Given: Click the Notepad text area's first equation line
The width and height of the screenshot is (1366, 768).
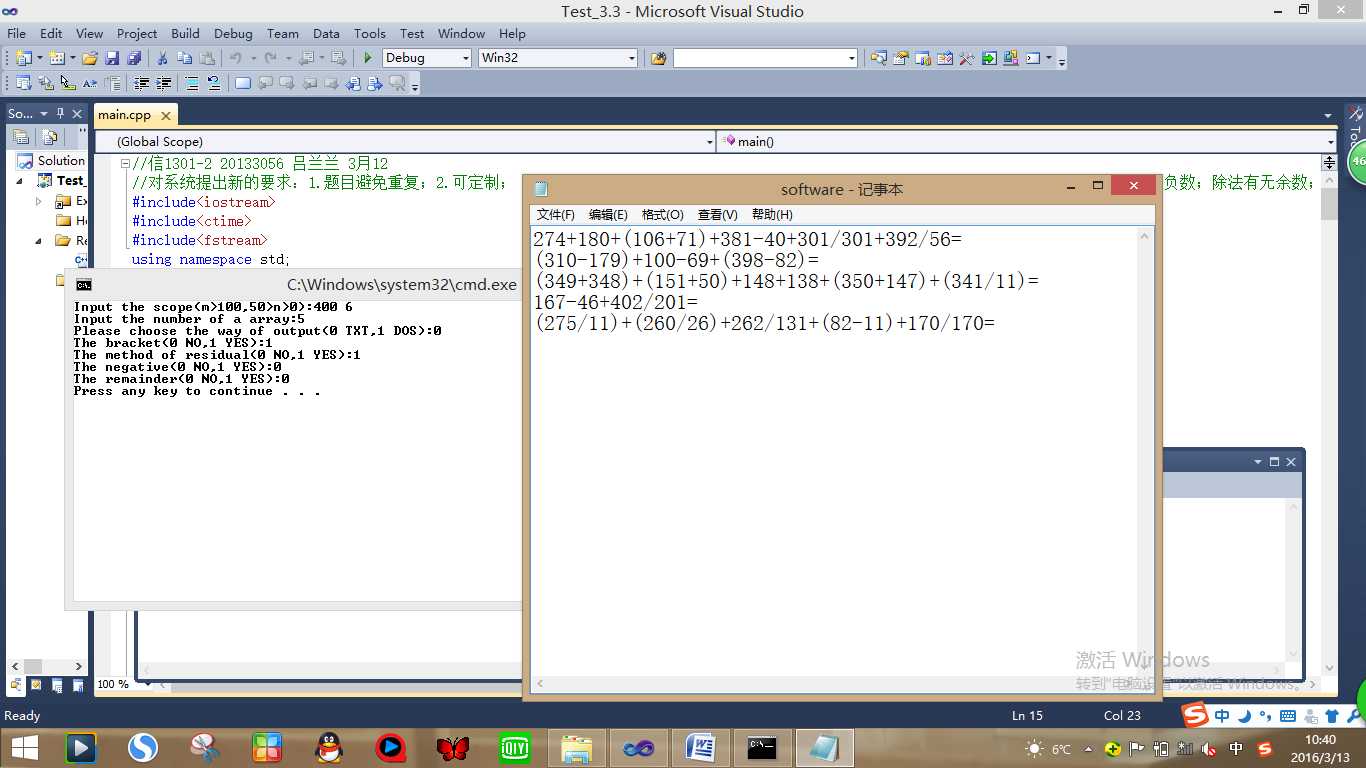Looking at the screenshot, I should pos(747,239).
